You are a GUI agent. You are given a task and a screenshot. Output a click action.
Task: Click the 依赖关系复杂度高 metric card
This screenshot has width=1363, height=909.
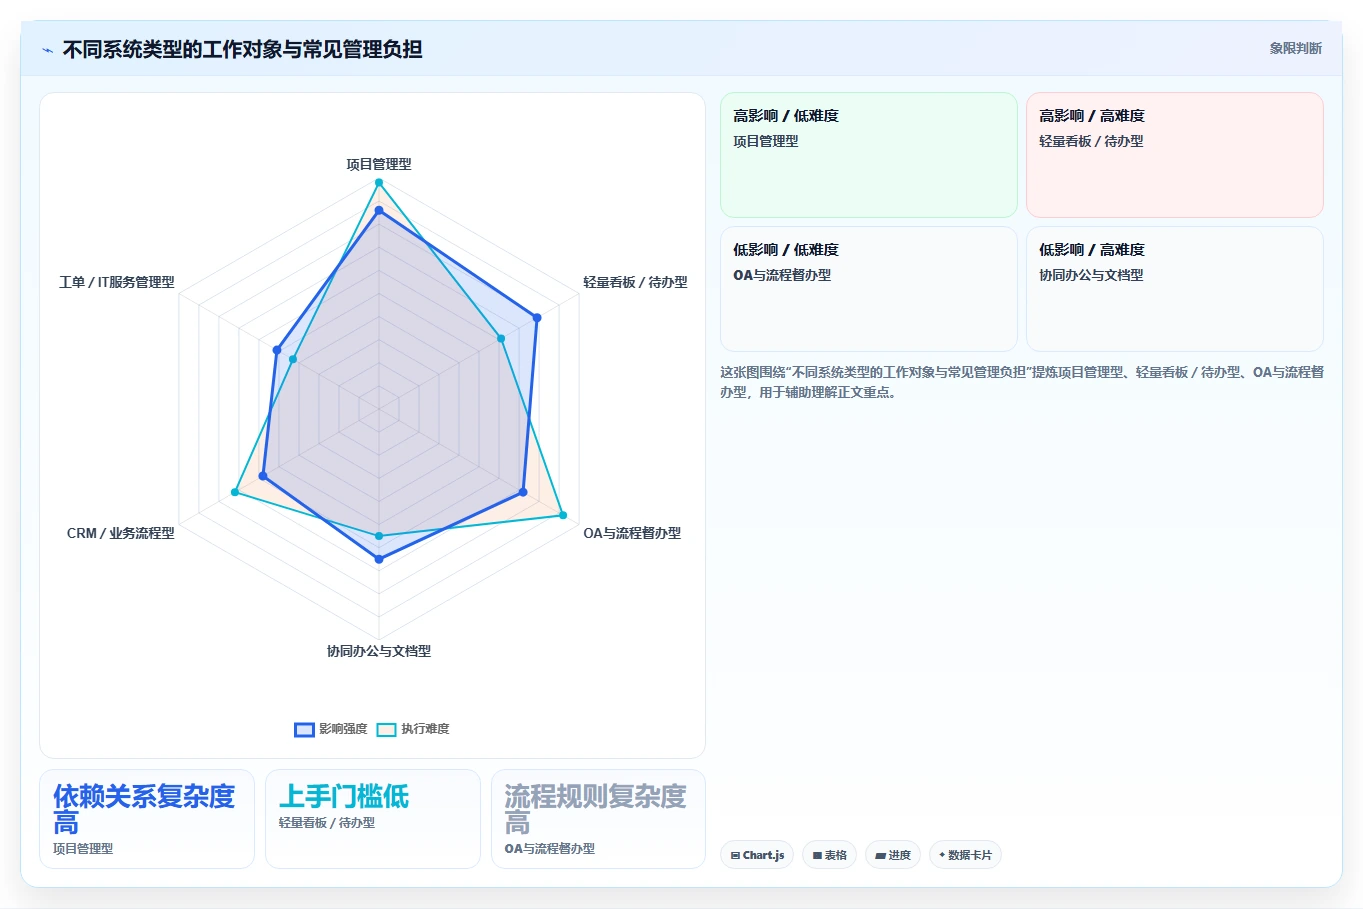[x=147, y=819]
